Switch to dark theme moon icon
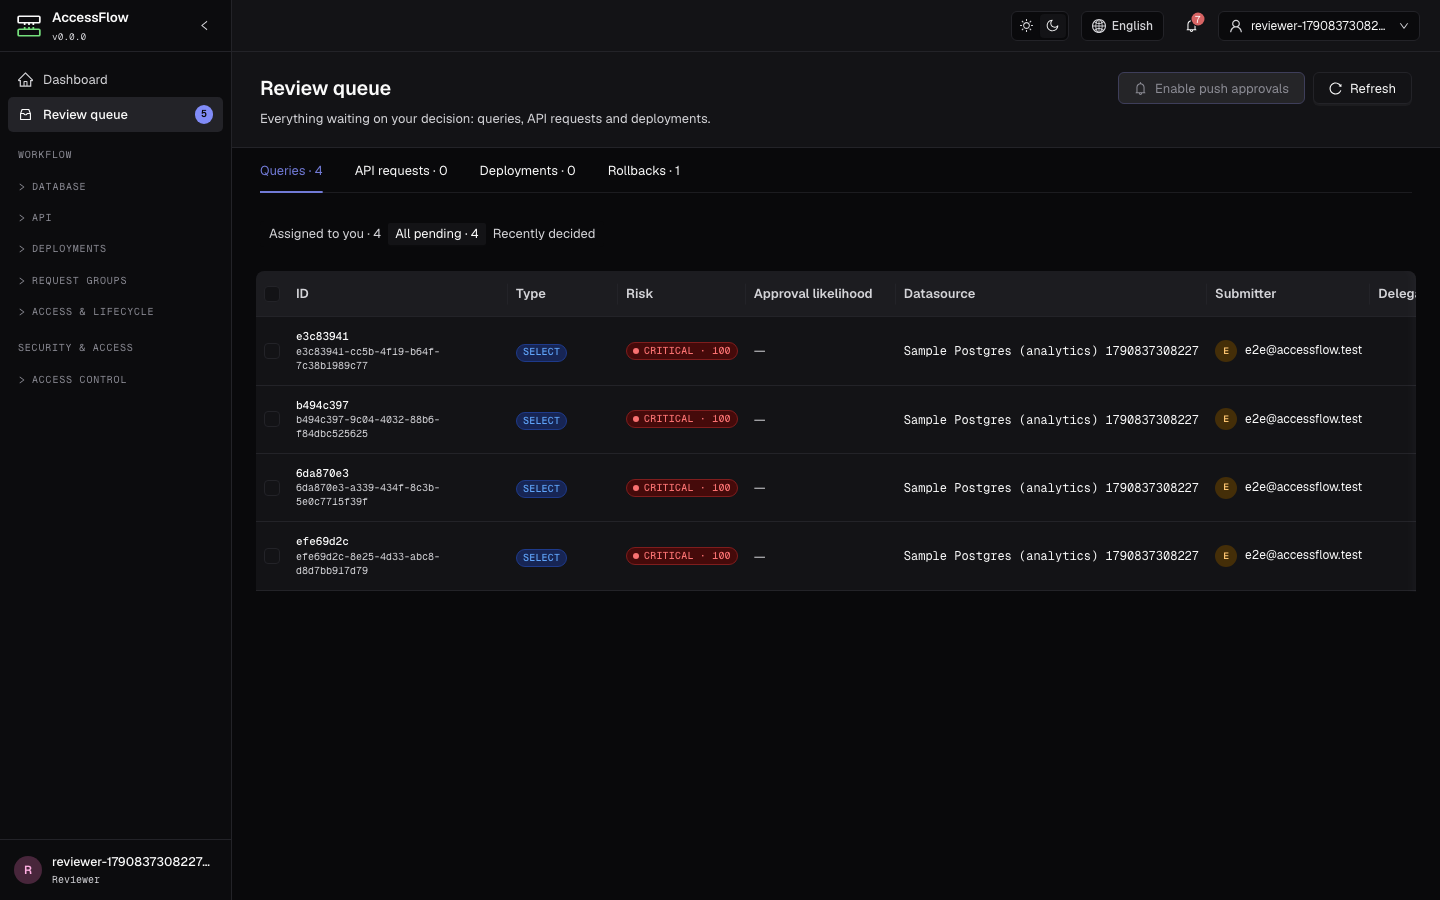The image size is (1440, 900). 1052,26
